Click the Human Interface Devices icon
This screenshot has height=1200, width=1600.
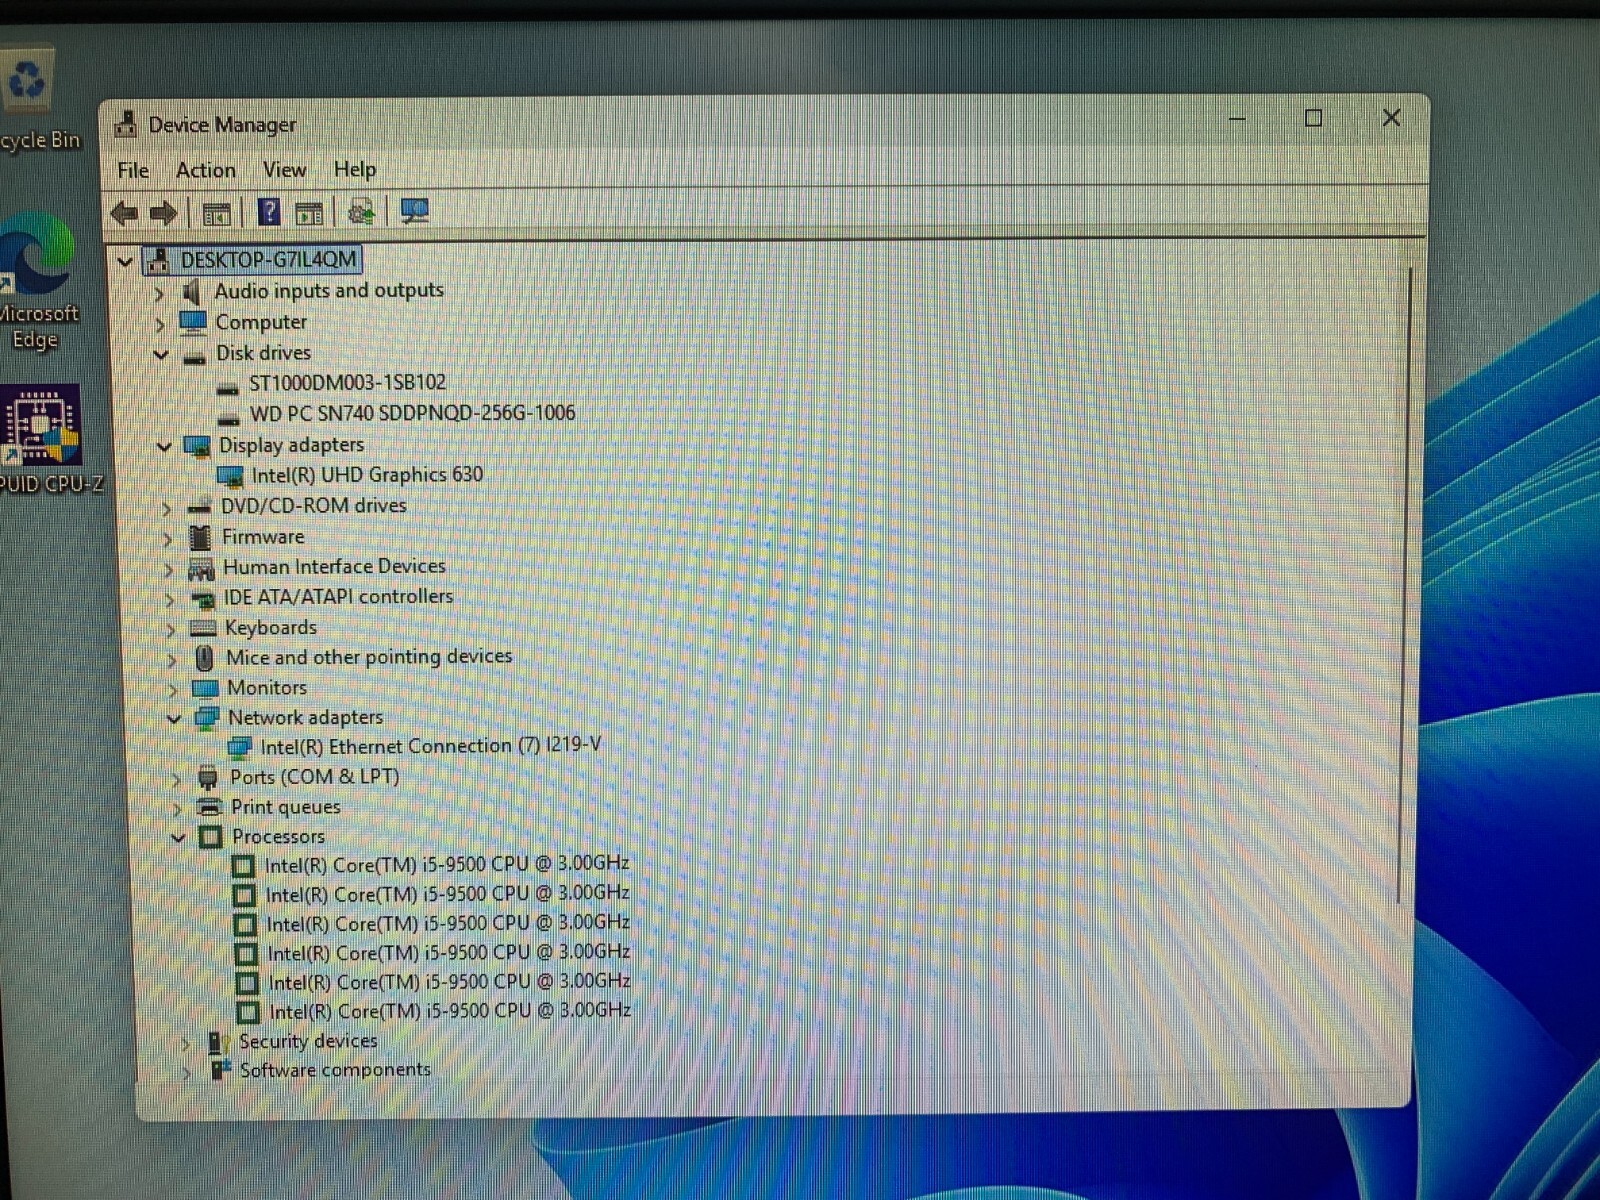pos(201,569)
